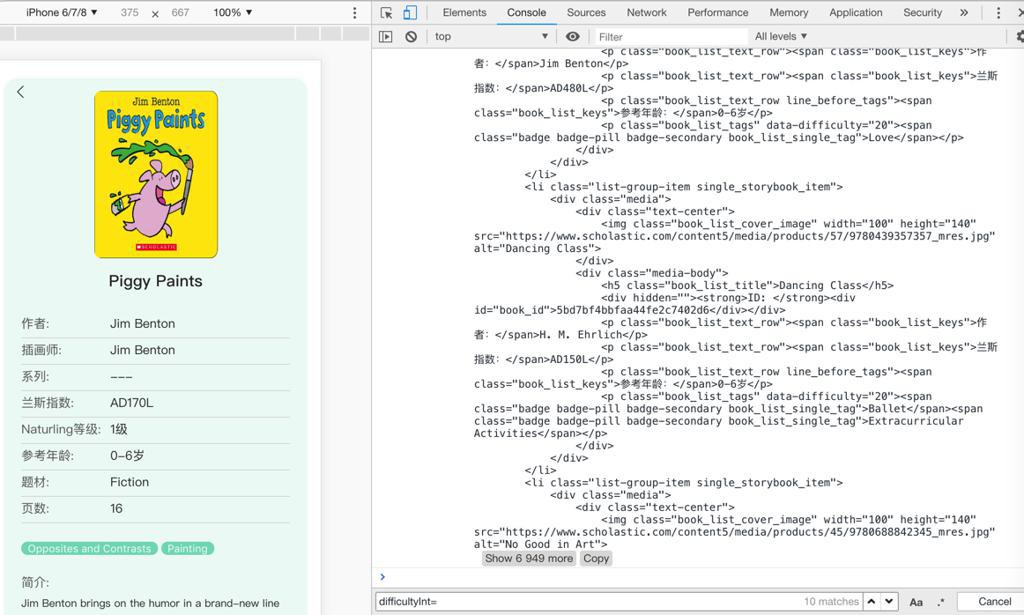Open the Application tab
The height and width of the screenshot is (615, 1024).
pyautogui.click(x=856, y=12)
